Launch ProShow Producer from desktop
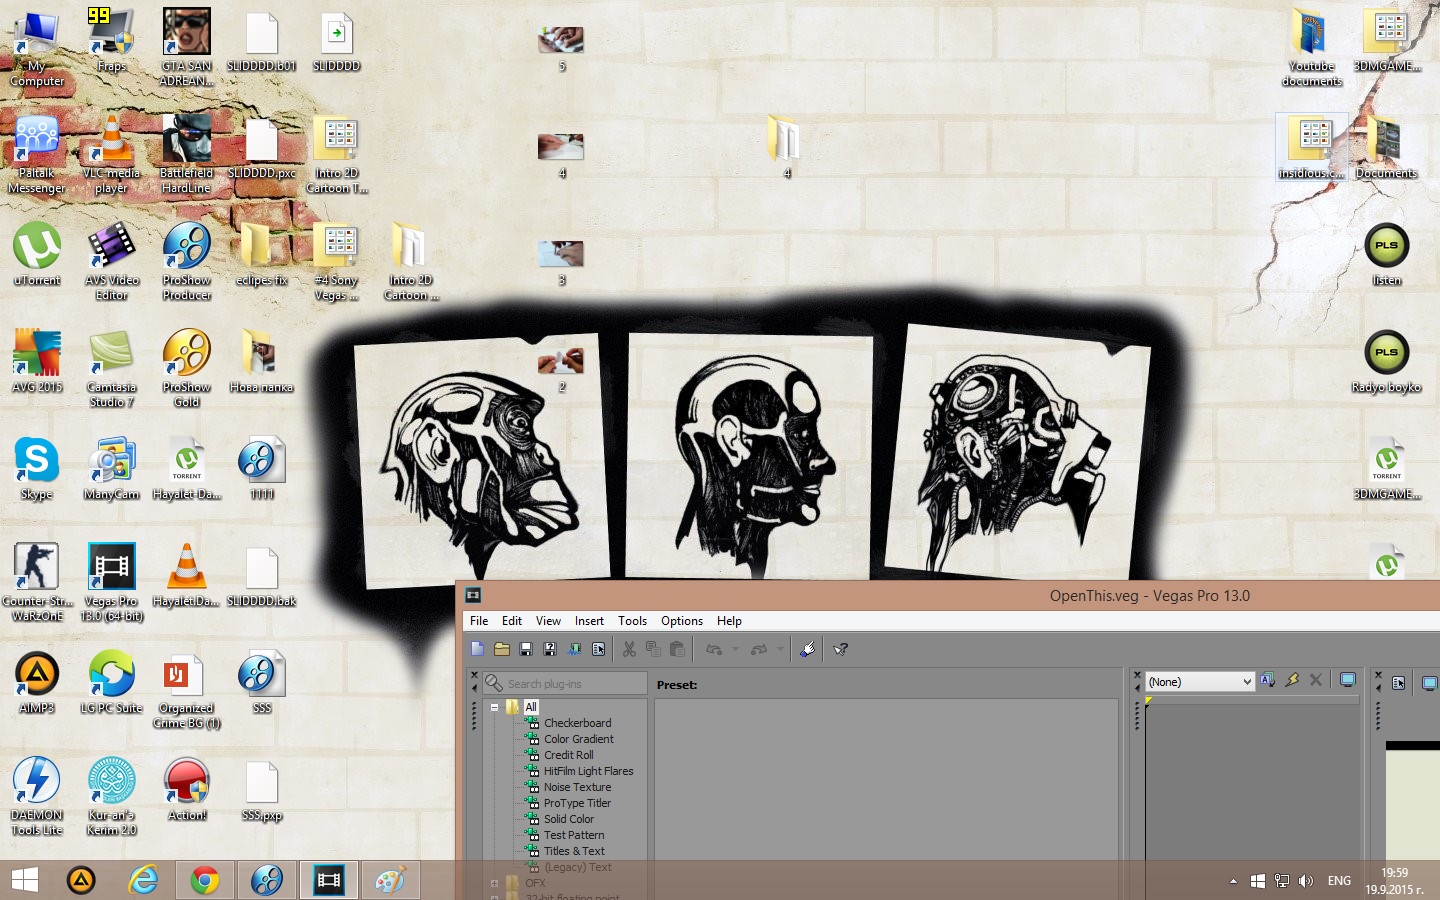The image size is (1440, 900). [x=187, y=262]
